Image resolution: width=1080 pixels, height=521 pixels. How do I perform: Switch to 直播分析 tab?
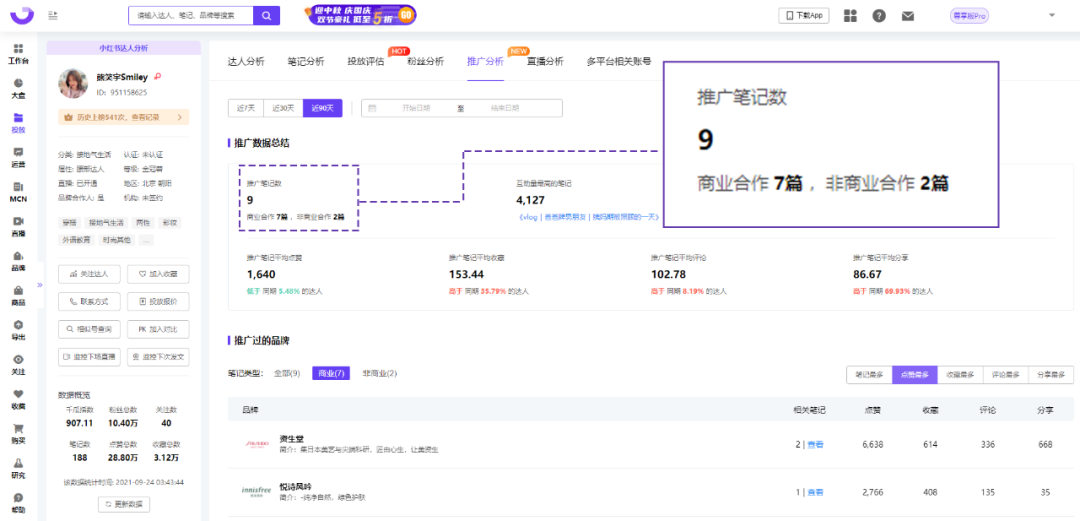pyautogui.click(x=545, y=61)
